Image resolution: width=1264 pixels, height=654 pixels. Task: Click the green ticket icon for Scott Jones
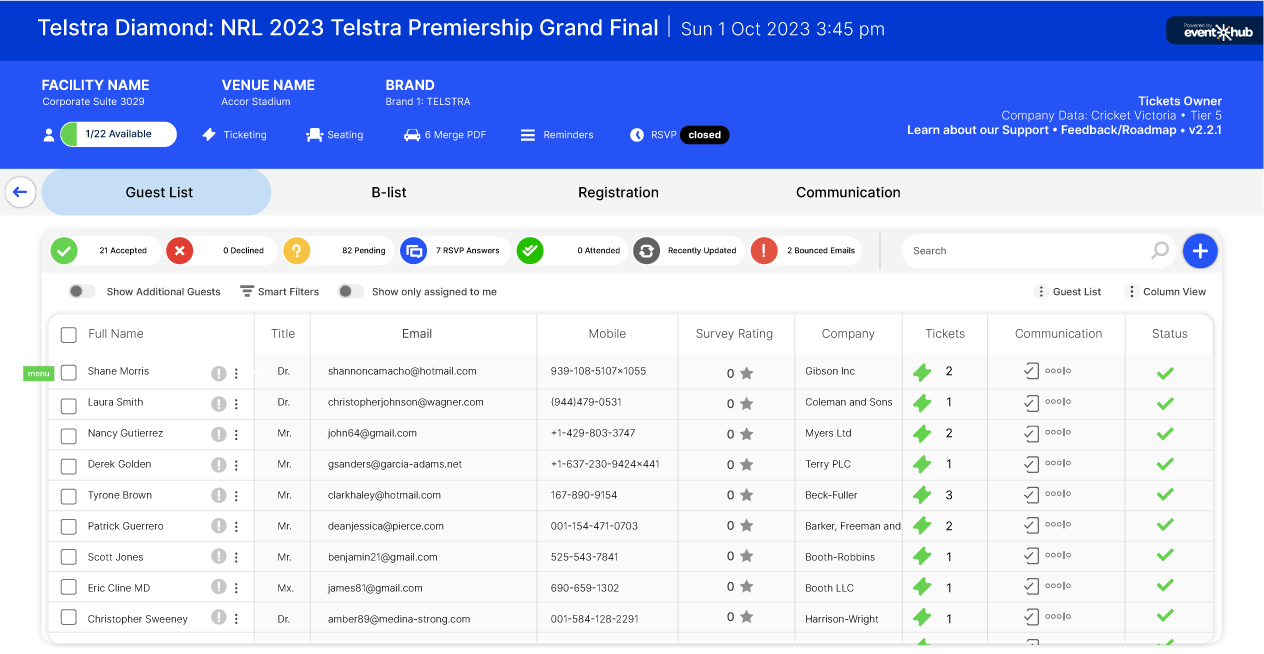(x=922, y=557)
